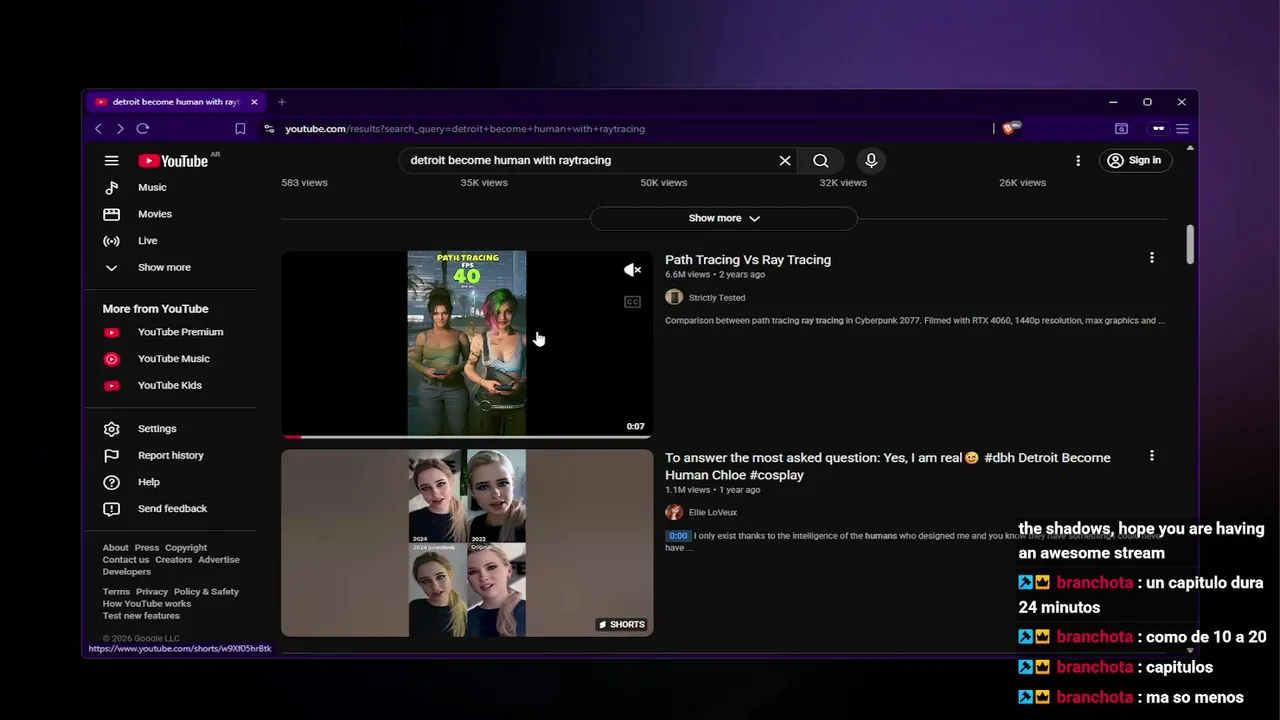Click the Privacy footer link
Screen dimensions: 1280x720
pos(152,592)
